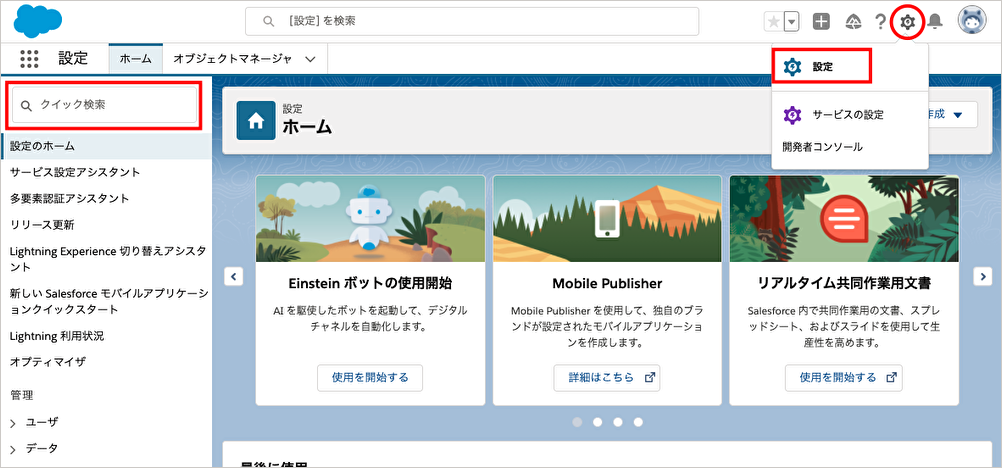1002x468 pixels.
Task: Open the notifications bell
Action: [936, 22]
